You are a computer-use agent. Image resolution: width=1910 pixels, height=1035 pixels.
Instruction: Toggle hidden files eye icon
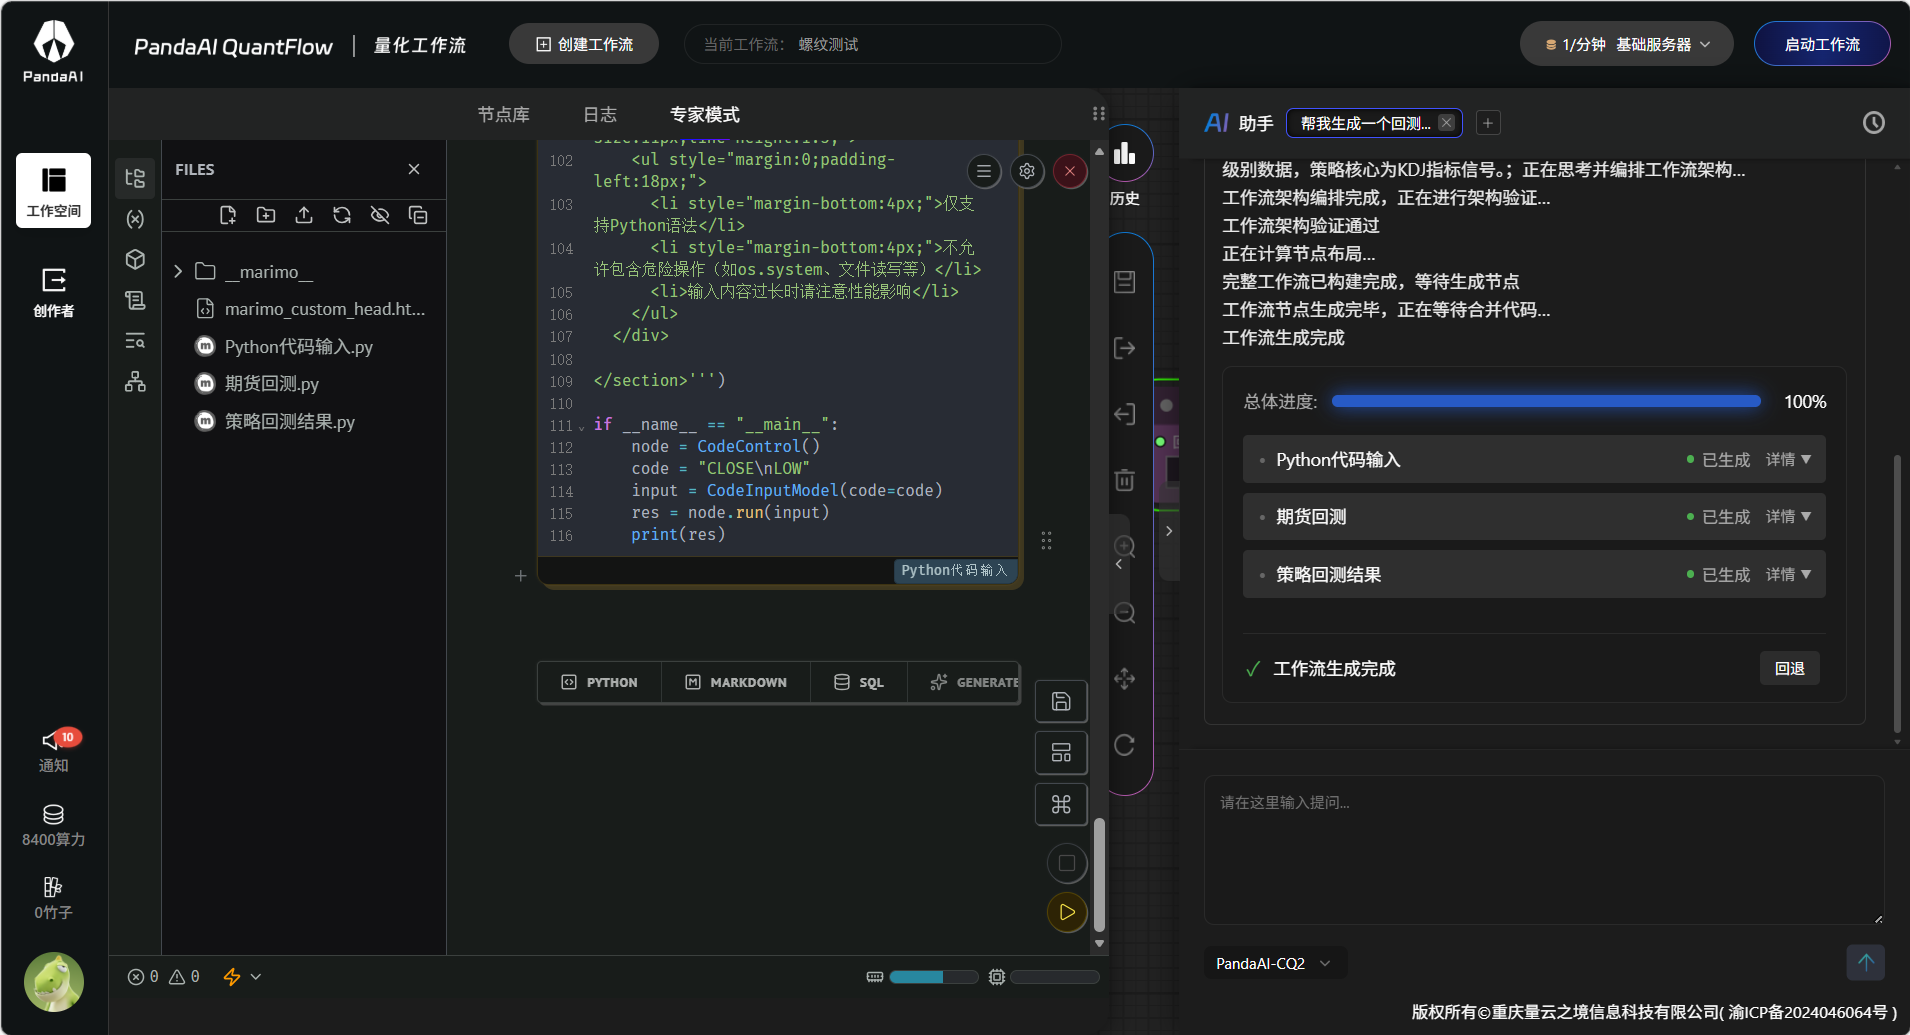(x=380, y=215)
